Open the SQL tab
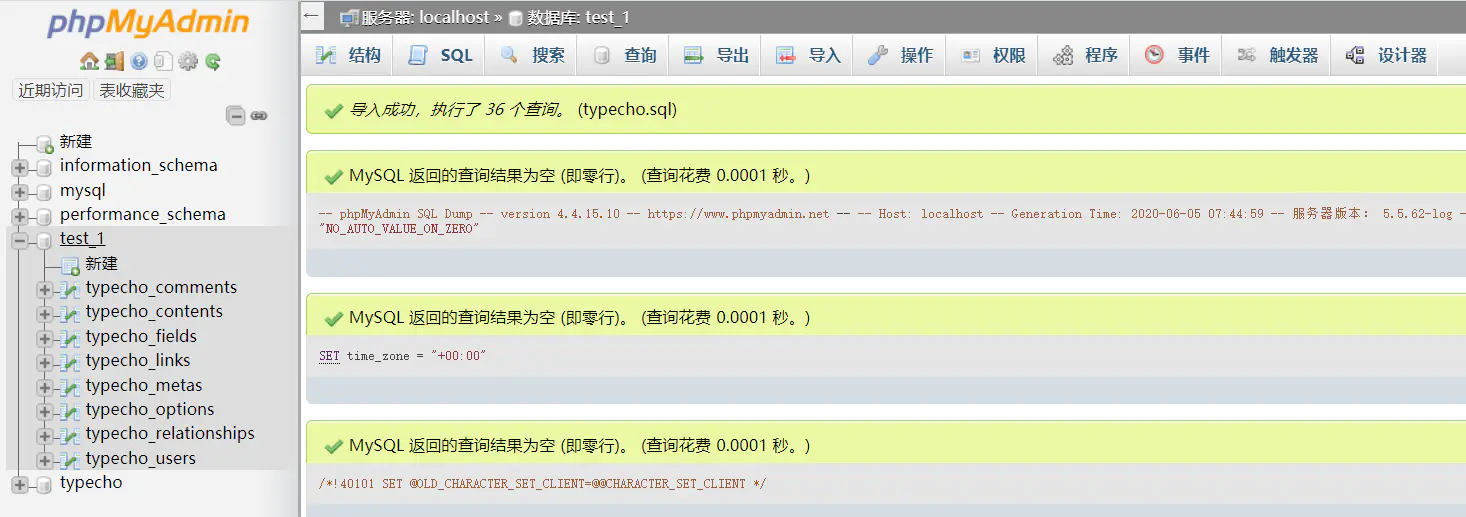The width and height of the screenshot is (1466, 517). pyautogui.click(x=439, y=55)
